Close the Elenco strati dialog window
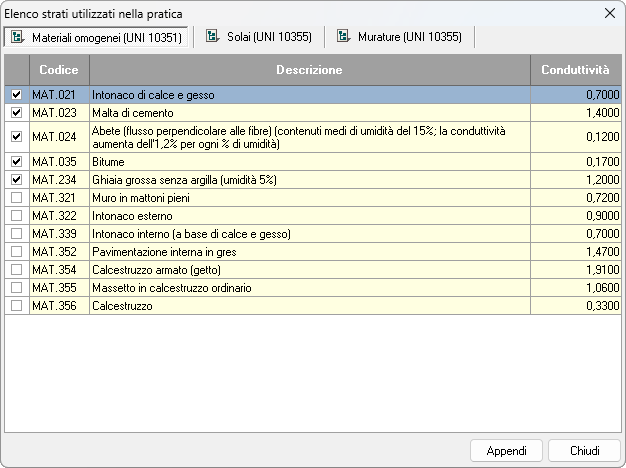626x468 pixels. coord(609,13)
